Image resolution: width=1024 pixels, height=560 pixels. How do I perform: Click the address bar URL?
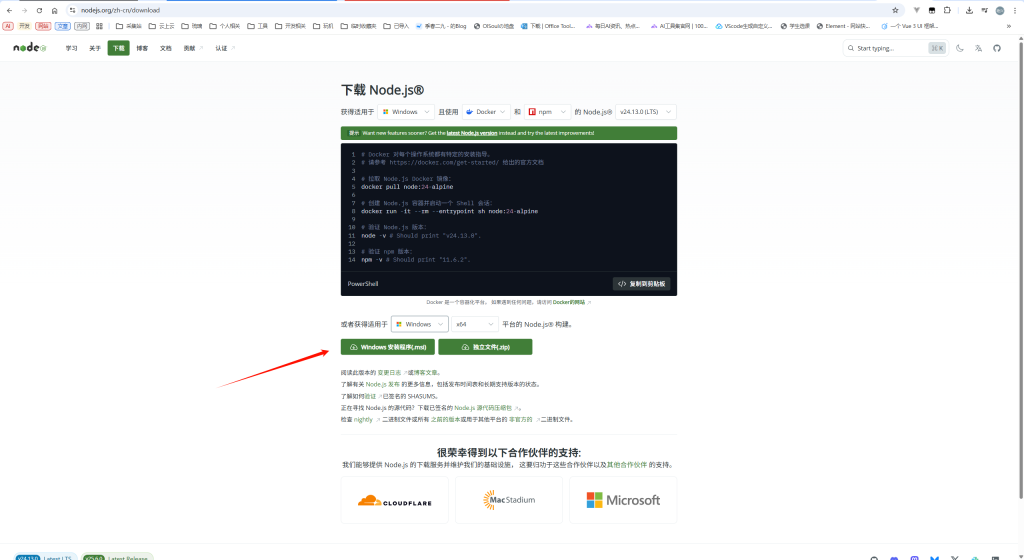[x=120, y=10]
